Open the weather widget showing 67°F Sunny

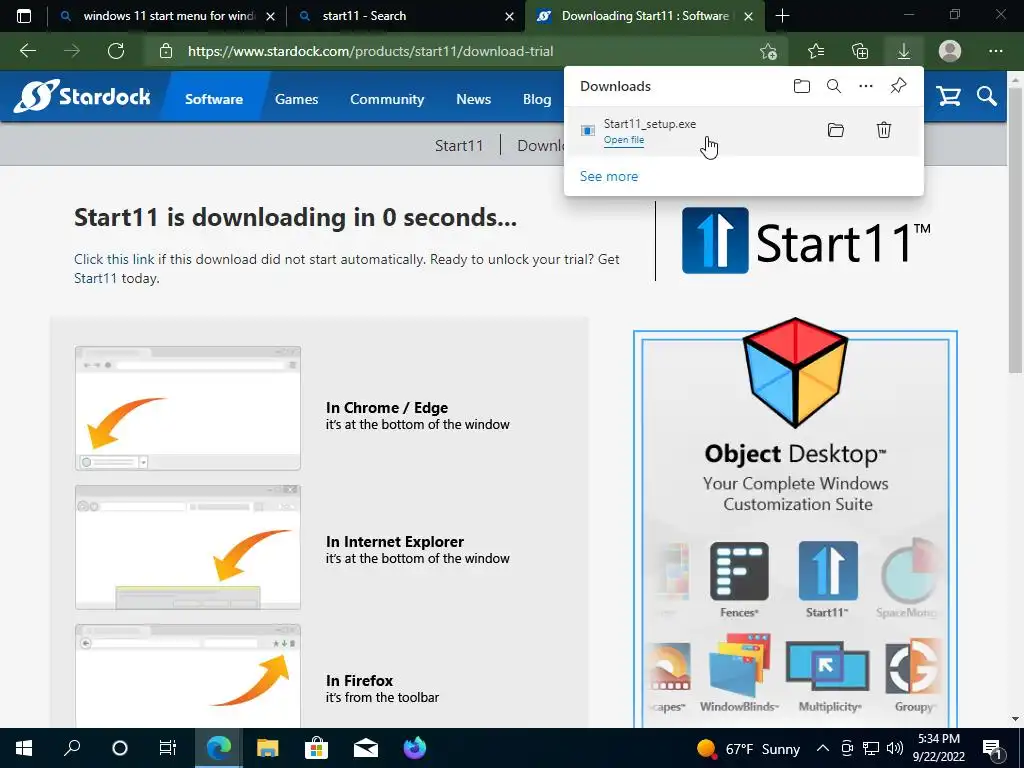(x=748, y=748)
